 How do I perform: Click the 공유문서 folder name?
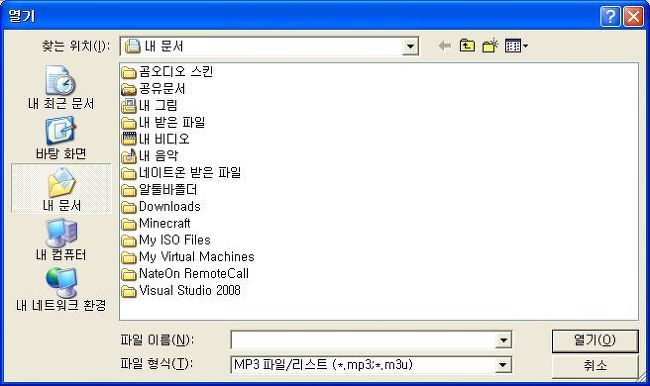[162, 89]
